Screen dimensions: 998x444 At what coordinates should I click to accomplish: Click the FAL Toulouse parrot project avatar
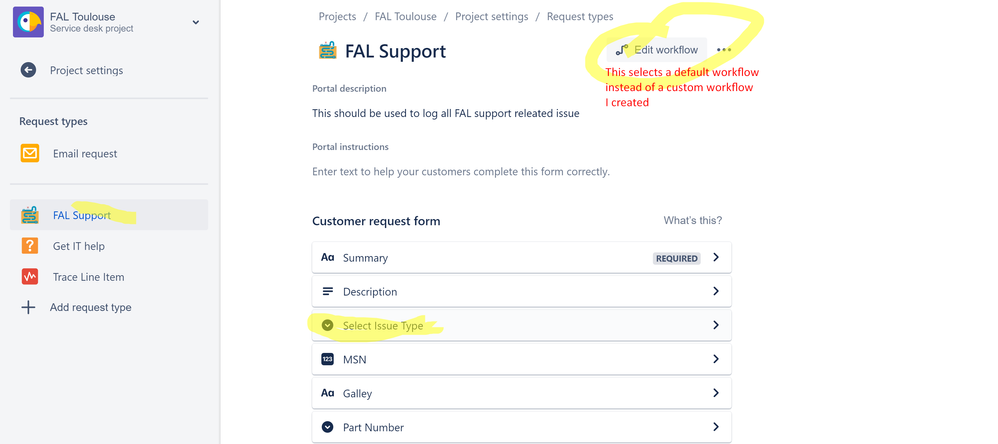[x=28, y=22]
